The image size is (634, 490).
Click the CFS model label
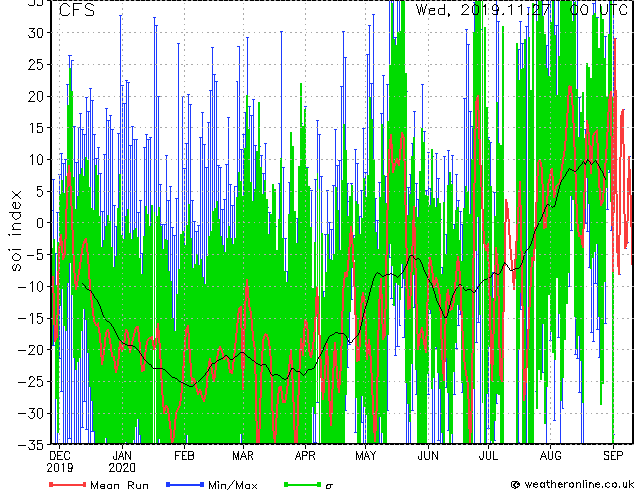point(77,10)
